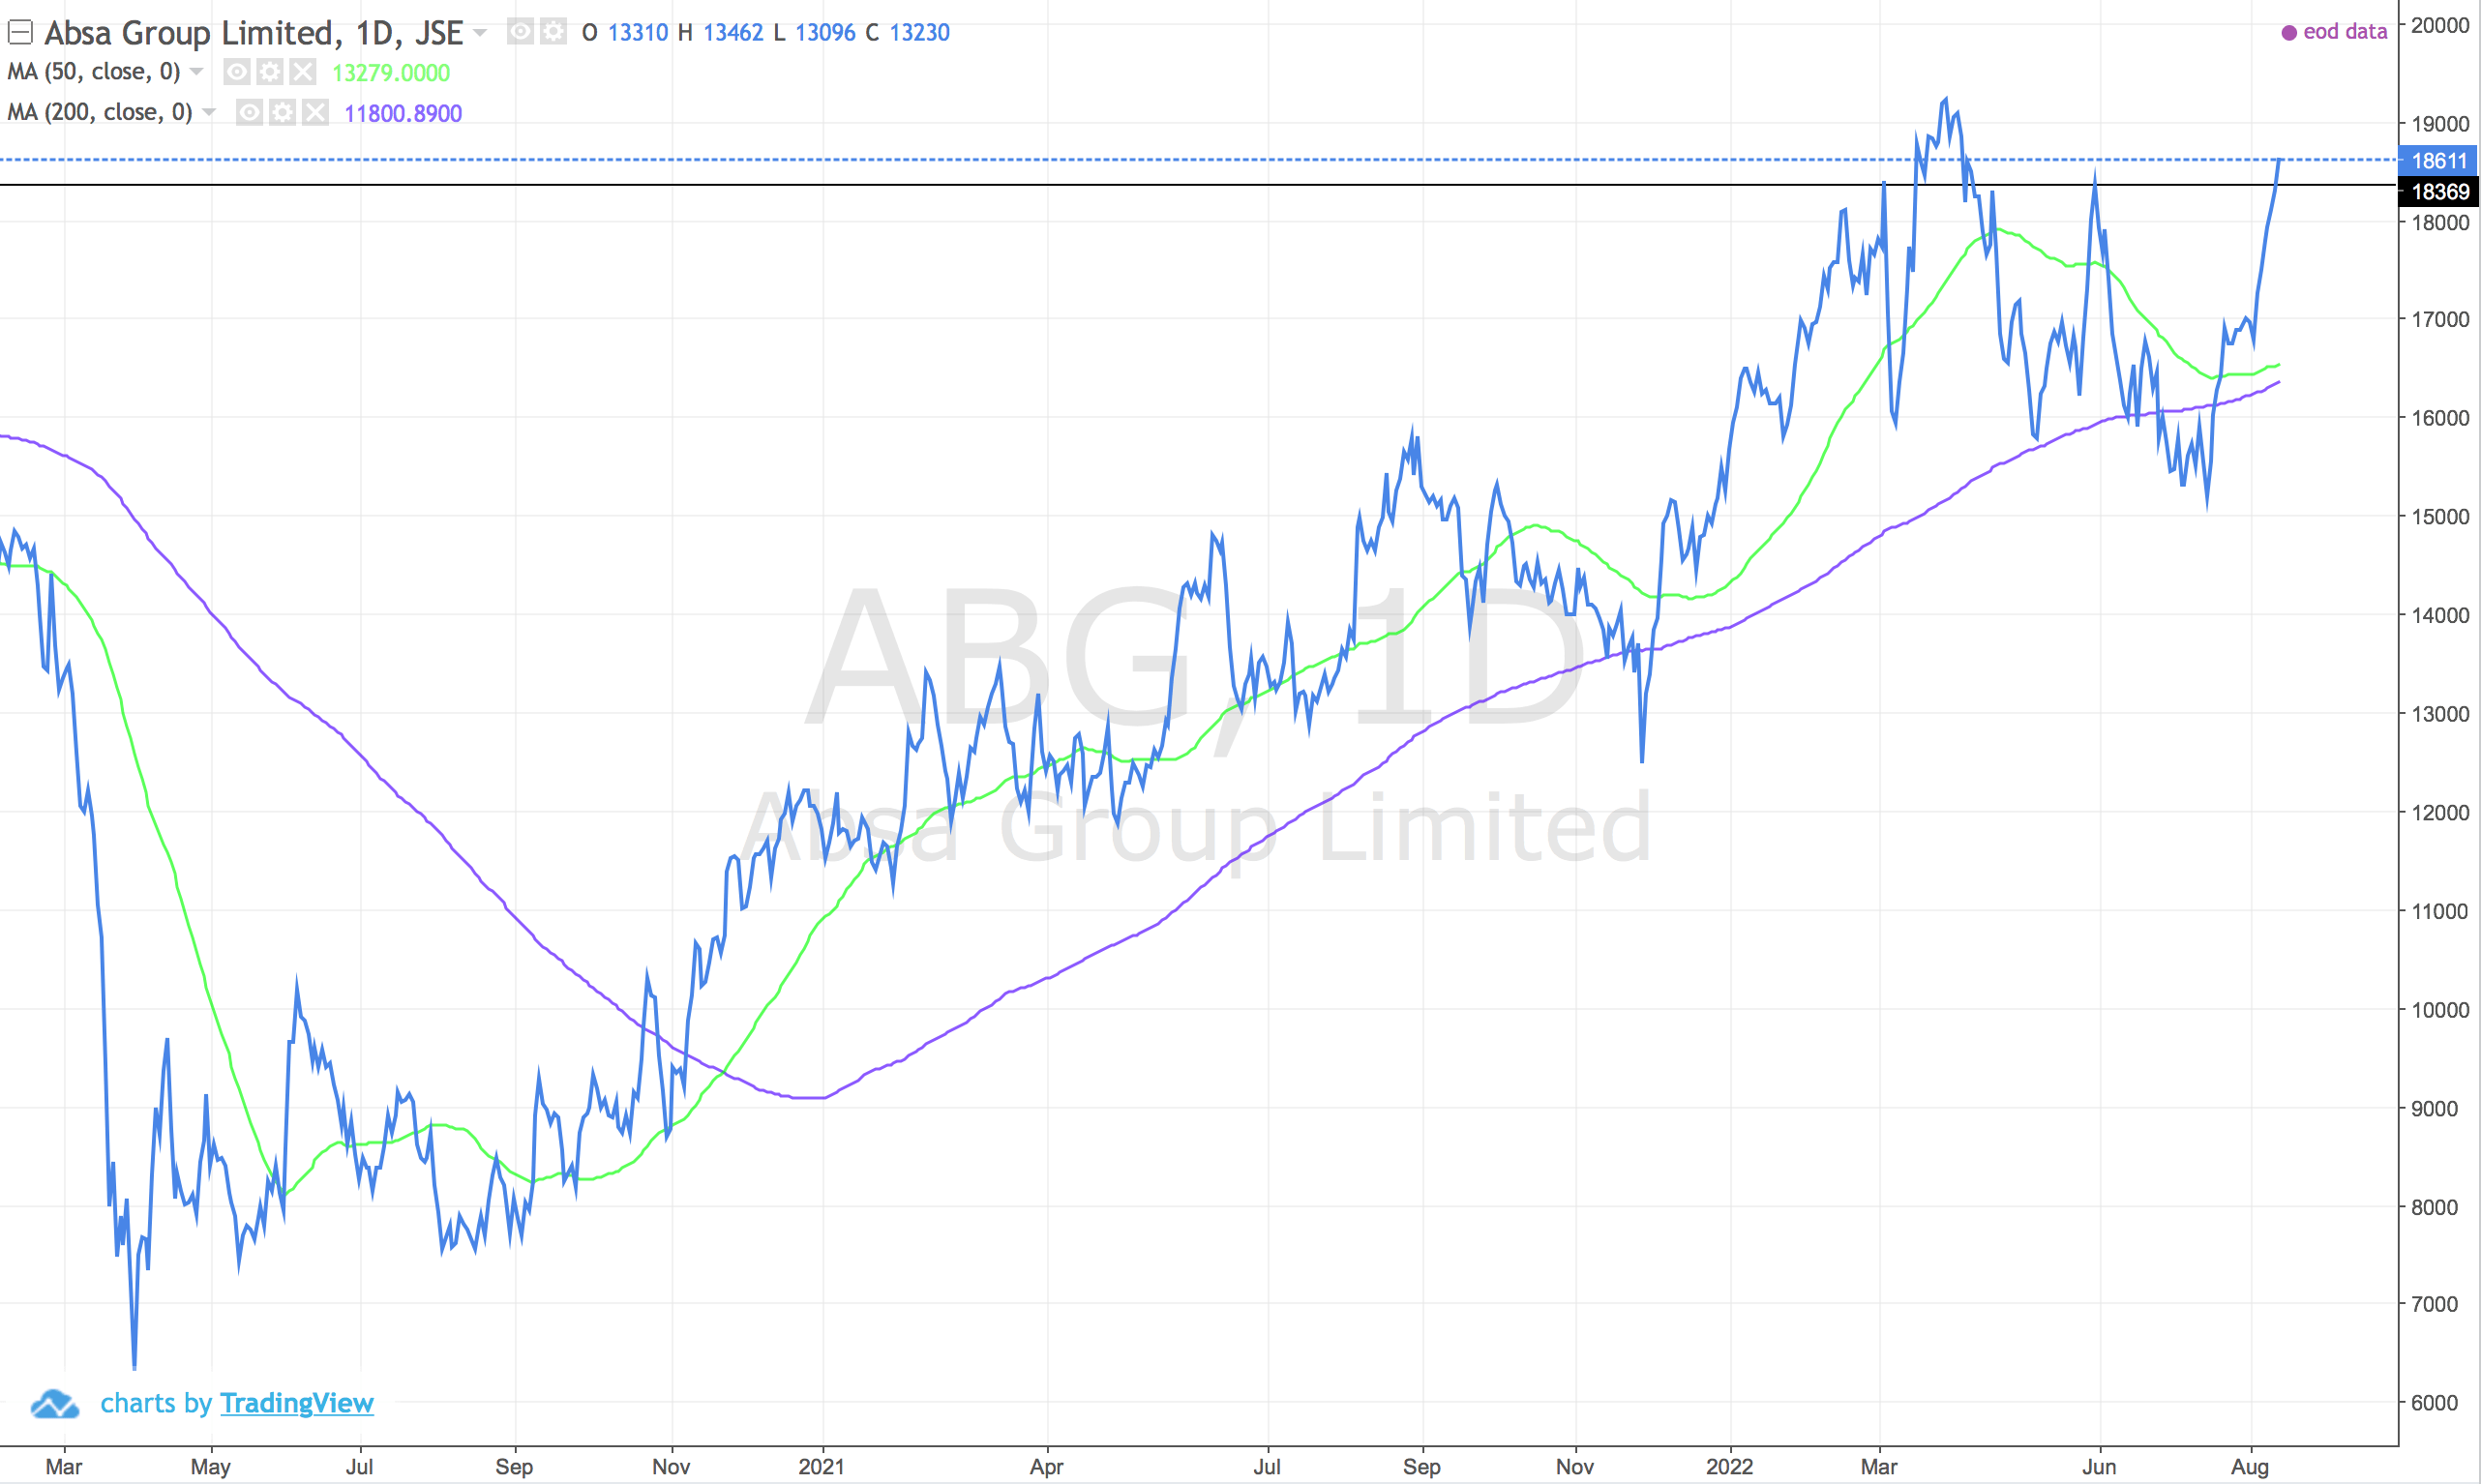Click the MA 50 value 13279.0000
Viewport: 2481px width, 1484px height.
pos(391,73)
